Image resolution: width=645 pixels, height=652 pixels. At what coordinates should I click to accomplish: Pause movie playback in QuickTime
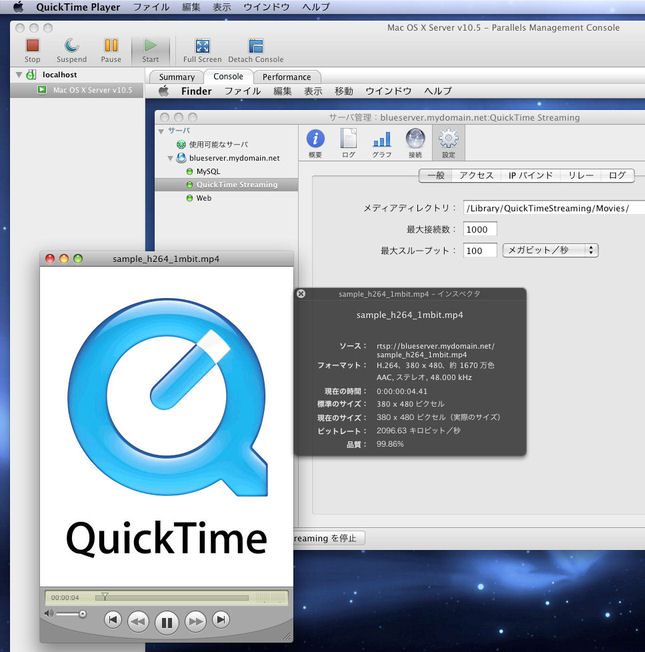167,622
